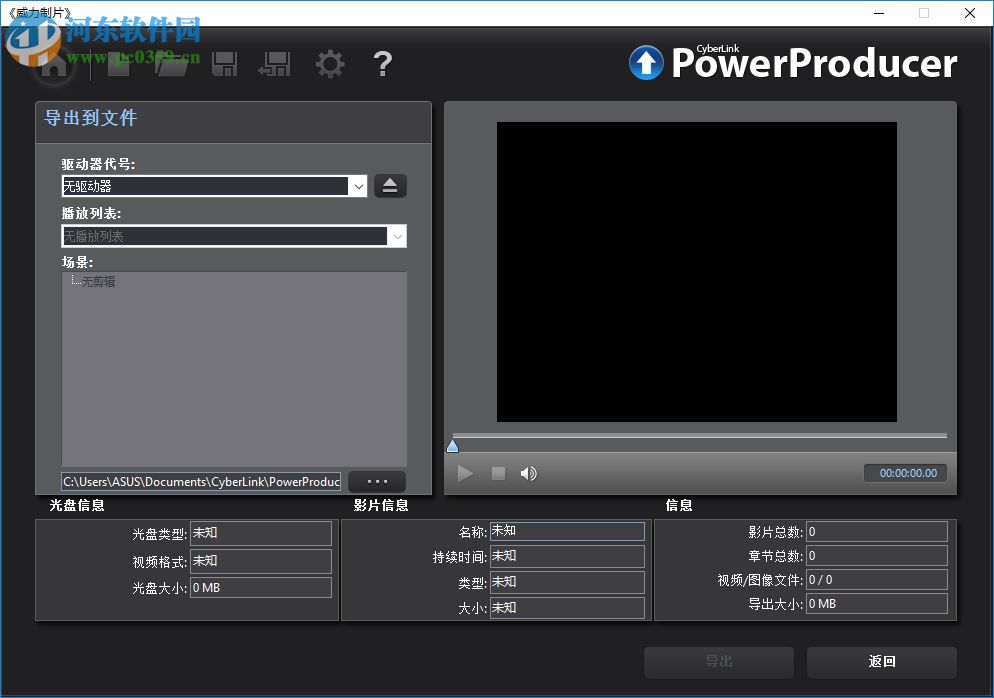The image size is (994, 698).
Task: Click the 导出 export button
Action: point(718,661)
